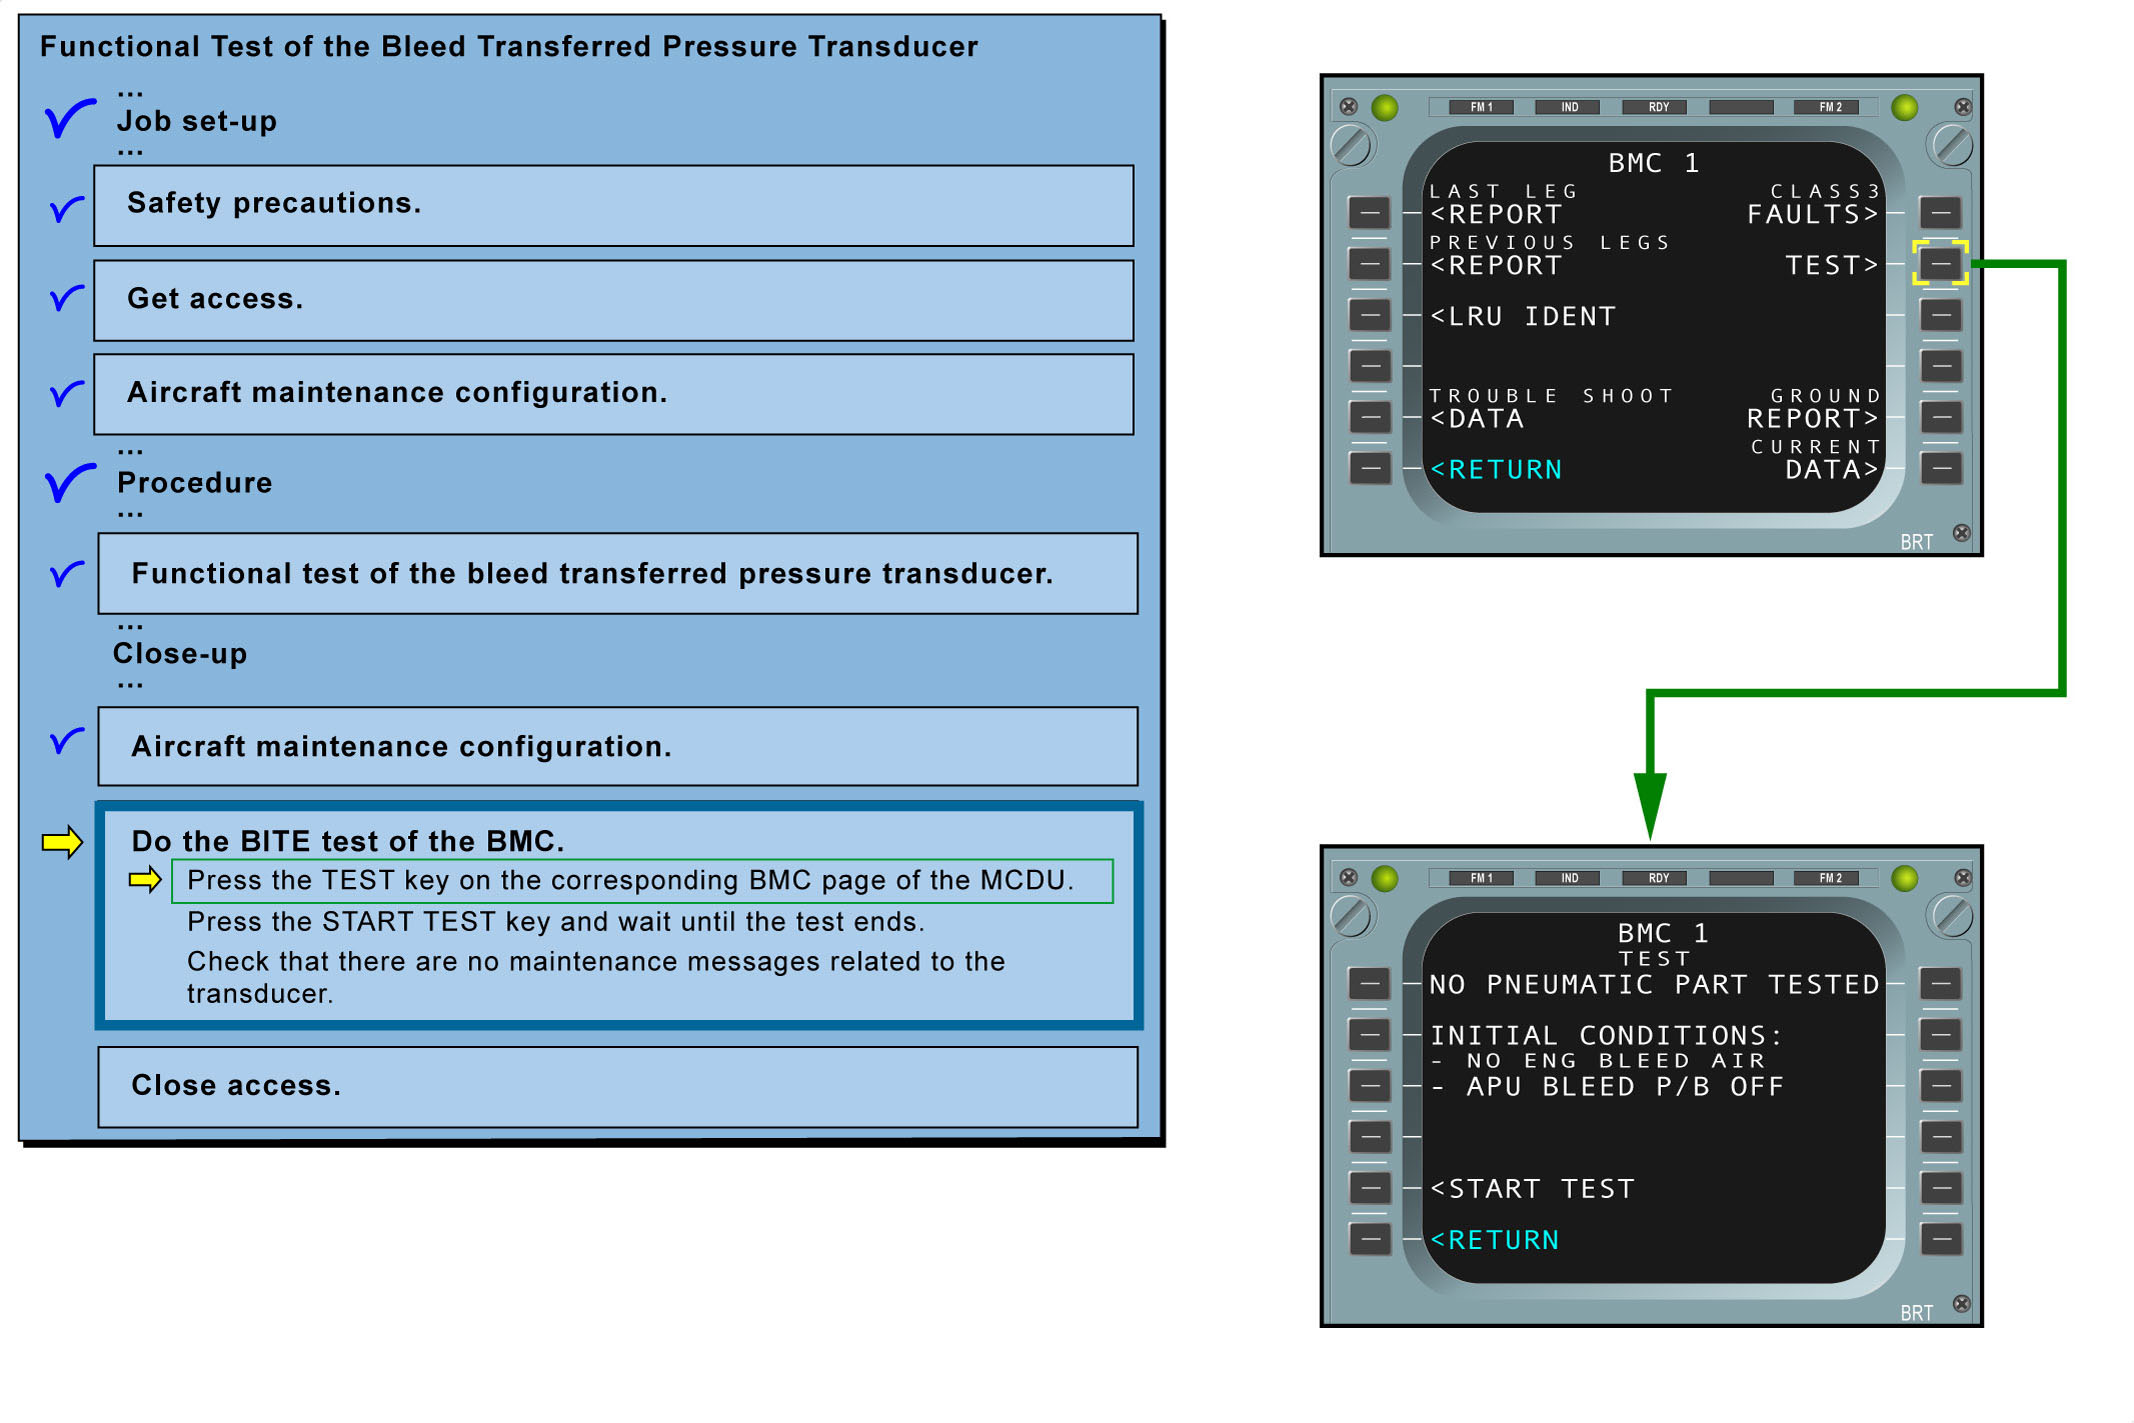Toggle the checkmark beside Get access
Image resolution: width=2134 pixels, height=1423 pixels.
coord(66,297)
